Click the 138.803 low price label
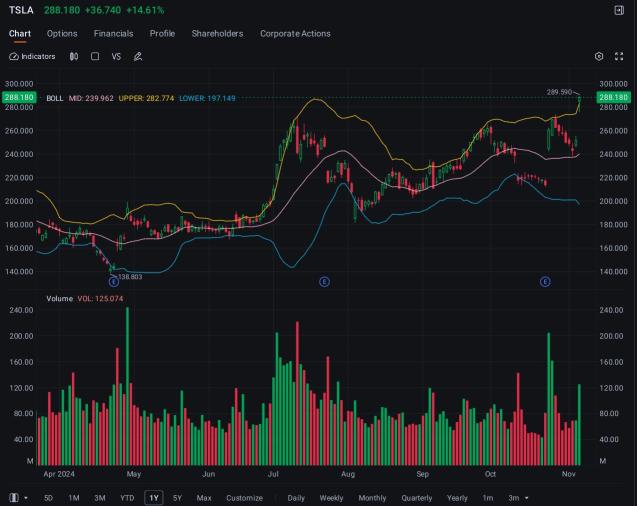Screen dimensions: 637x506 [x=130, y=277]
